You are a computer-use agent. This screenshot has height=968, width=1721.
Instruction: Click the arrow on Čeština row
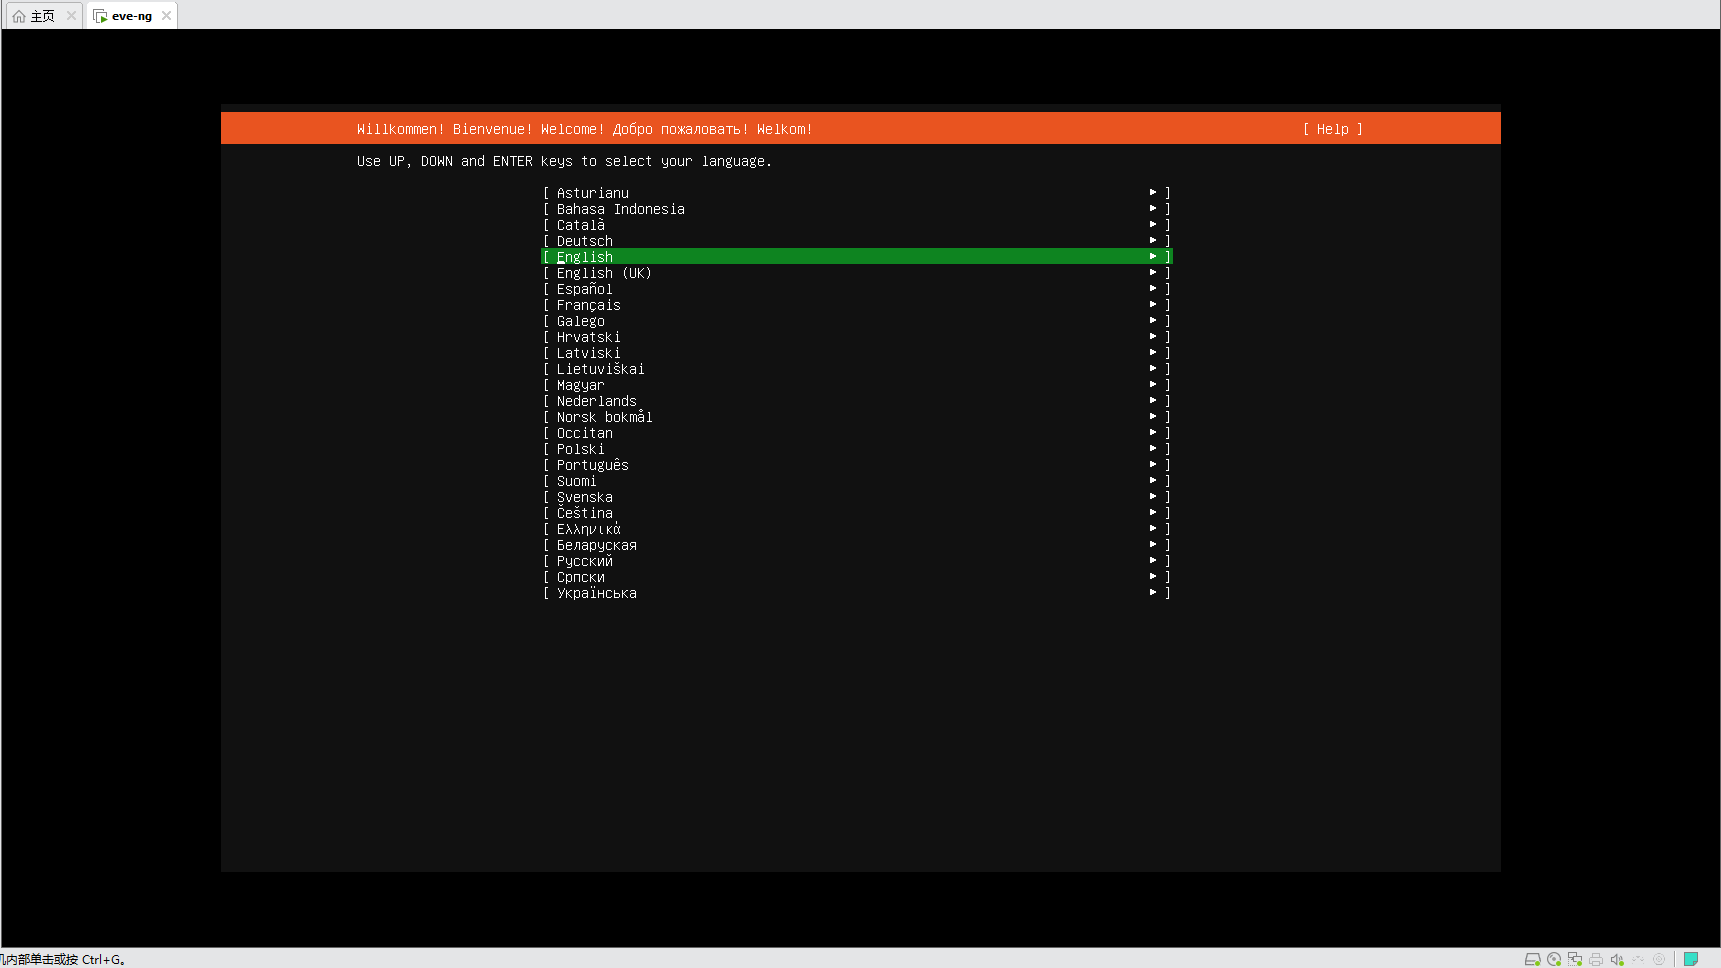pyautogui.click(x=1153, y=512)
